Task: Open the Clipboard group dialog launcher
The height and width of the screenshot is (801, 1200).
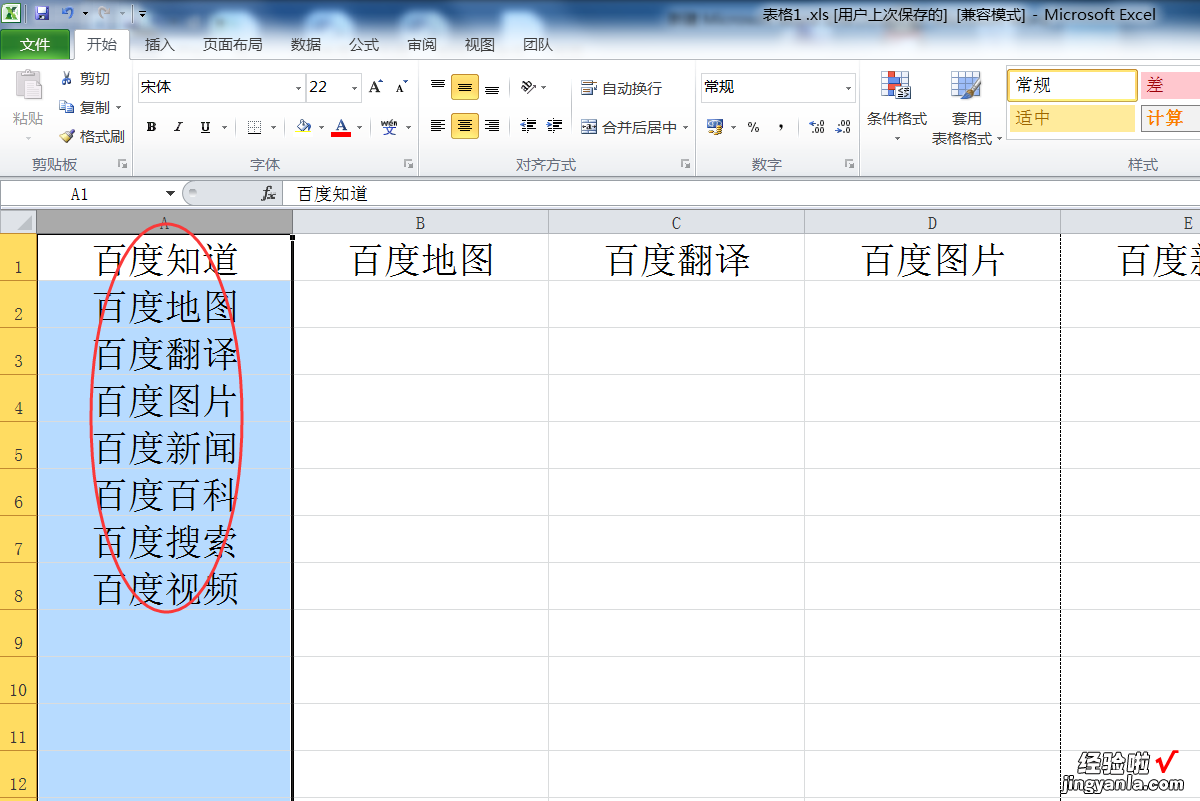Action: click(x=123, y=164)
